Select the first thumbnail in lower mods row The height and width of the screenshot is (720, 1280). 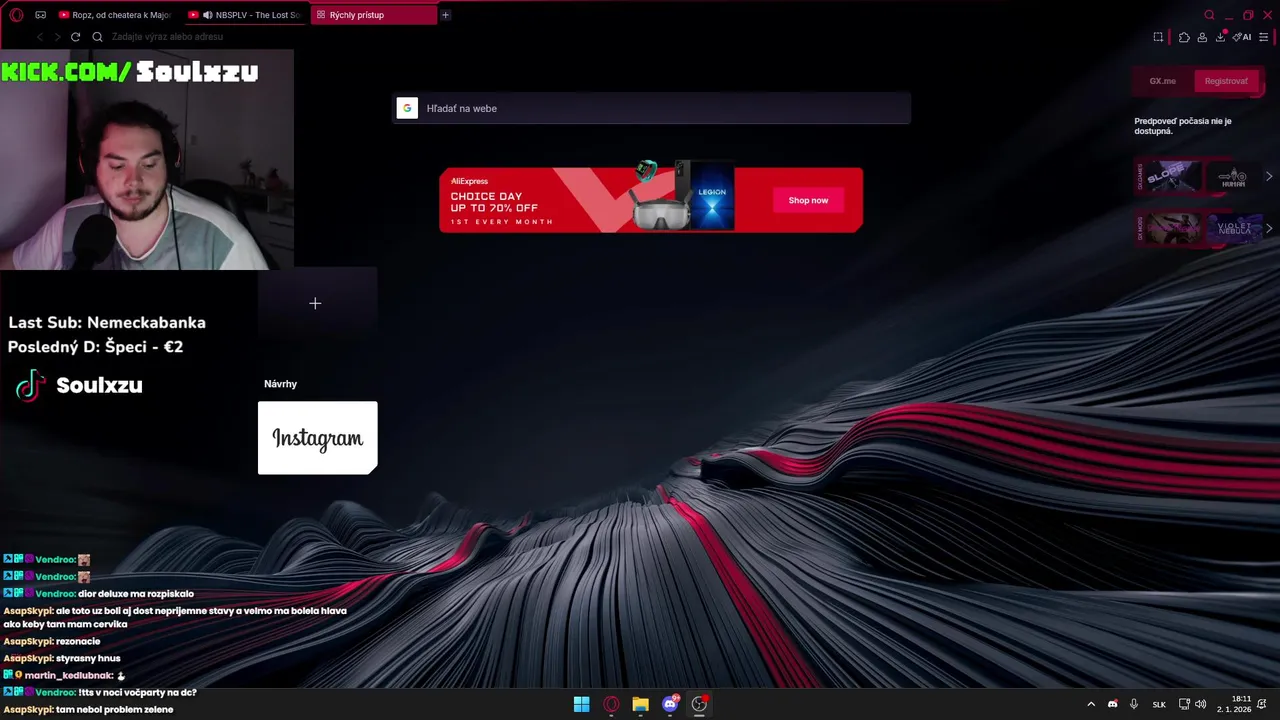point(1173,228)
